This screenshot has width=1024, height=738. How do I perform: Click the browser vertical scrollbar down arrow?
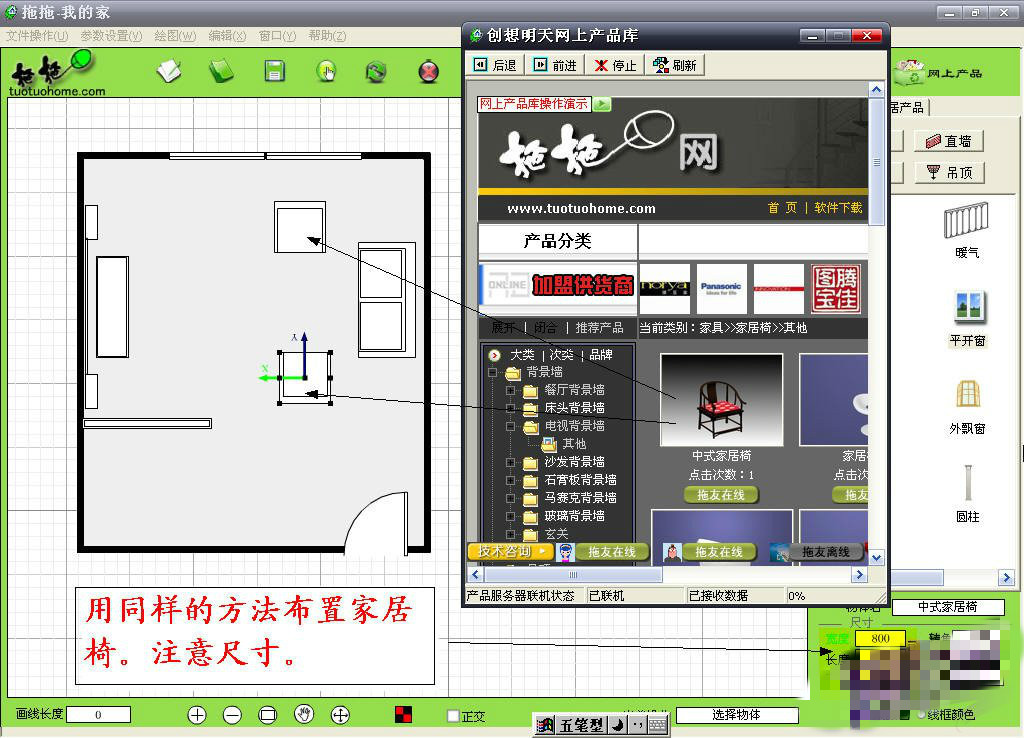click(876, 558)
